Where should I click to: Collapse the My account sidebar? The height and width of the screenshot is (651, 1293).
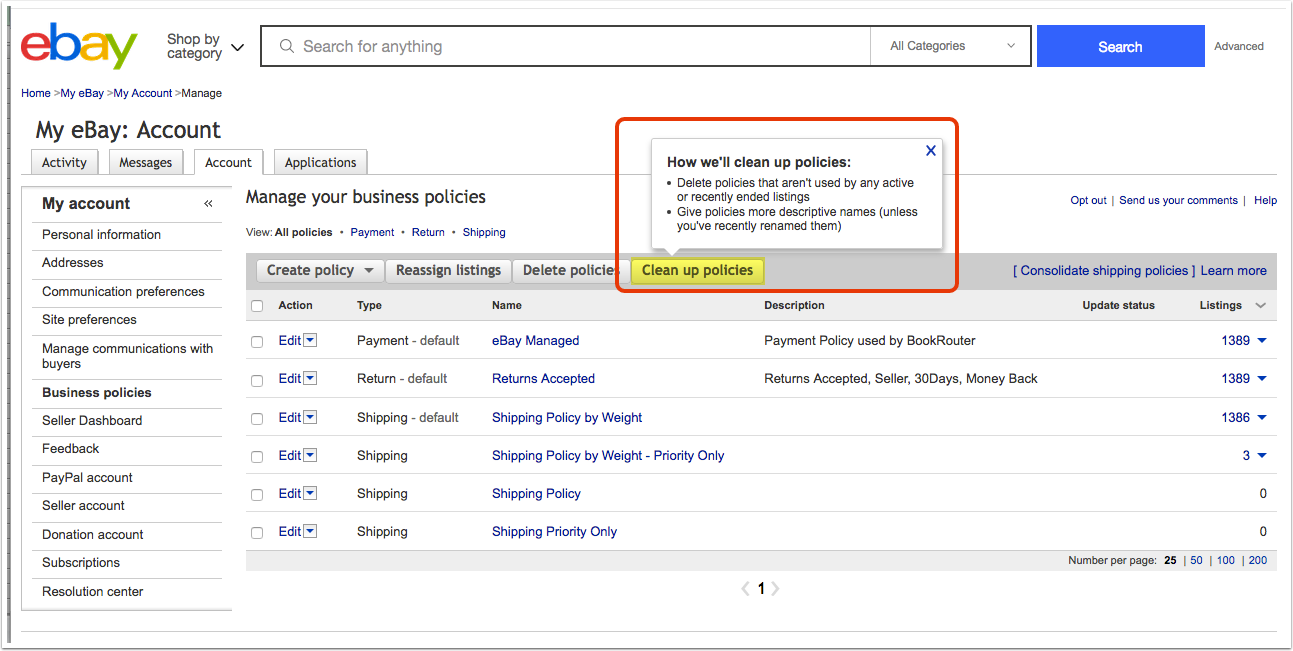(208, 204)
